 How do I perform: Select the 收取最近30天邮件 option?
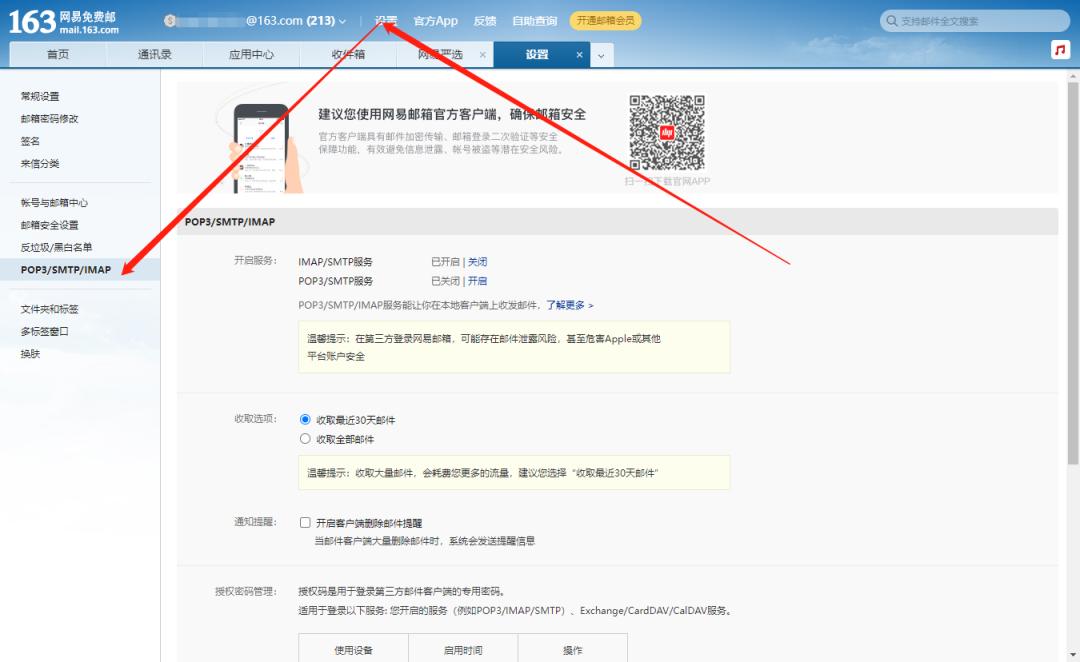[307, 419]
